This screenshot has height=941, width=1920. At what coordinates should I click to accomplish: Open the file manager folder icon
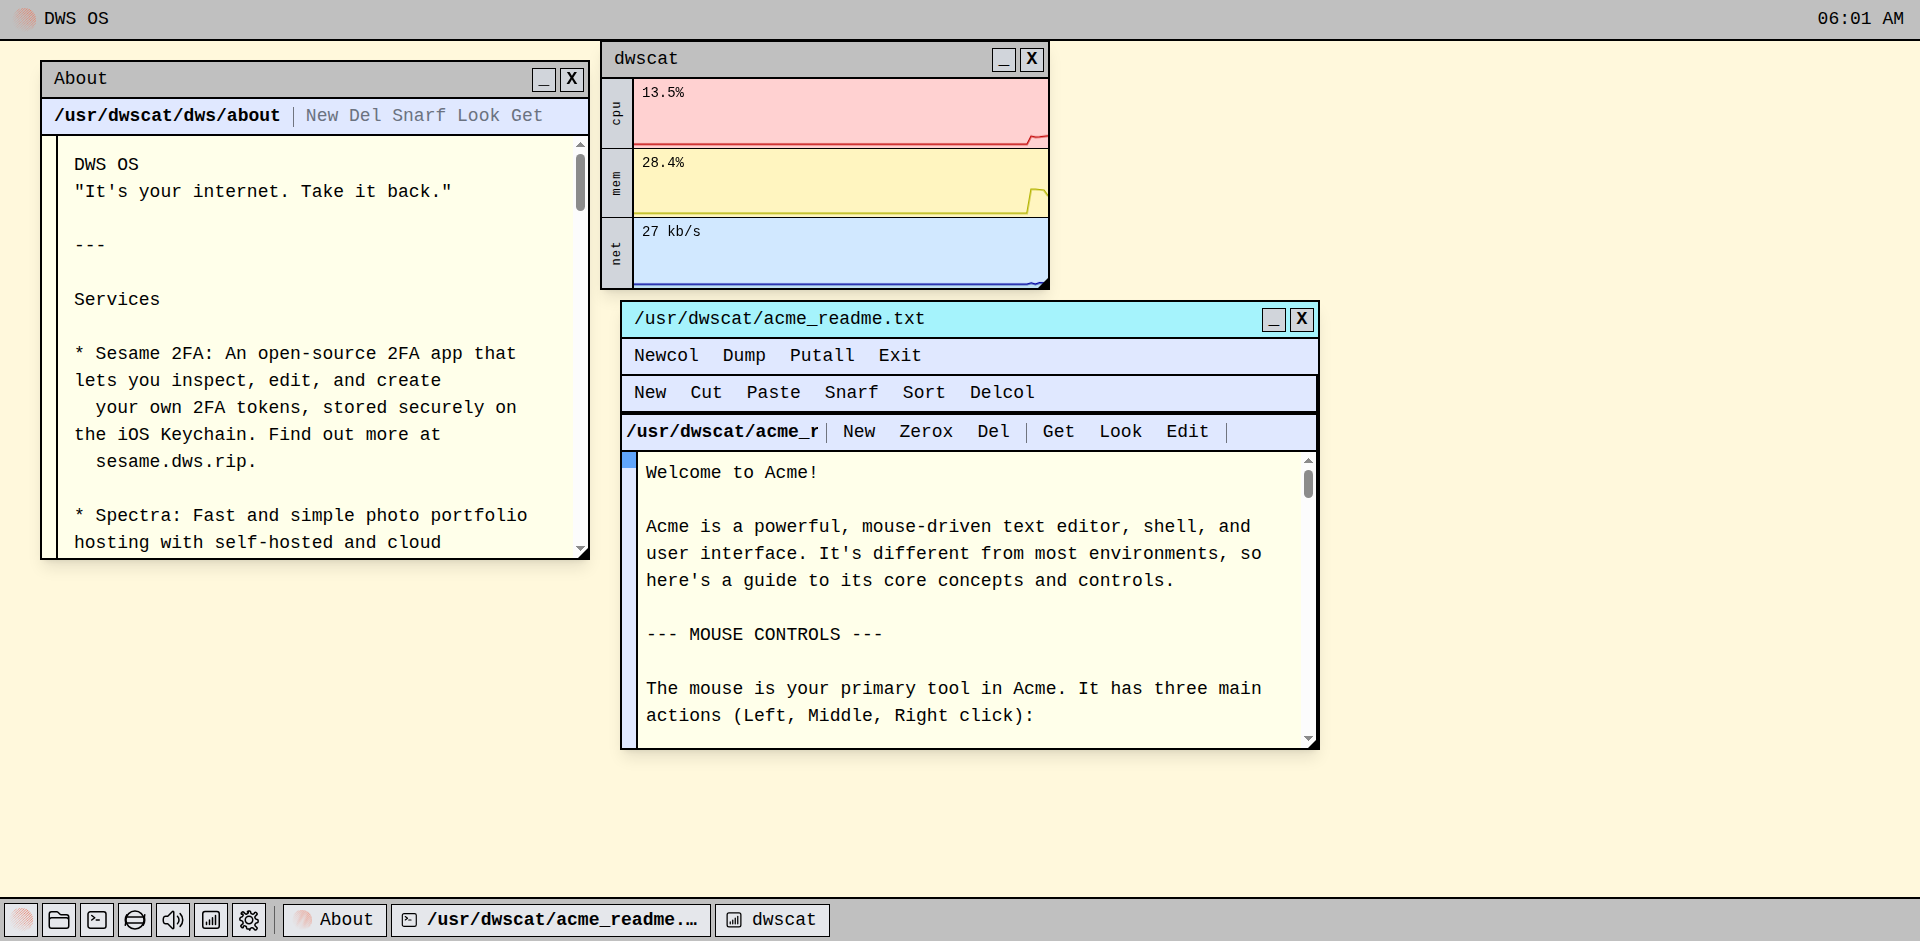click(x=59, y=920)
